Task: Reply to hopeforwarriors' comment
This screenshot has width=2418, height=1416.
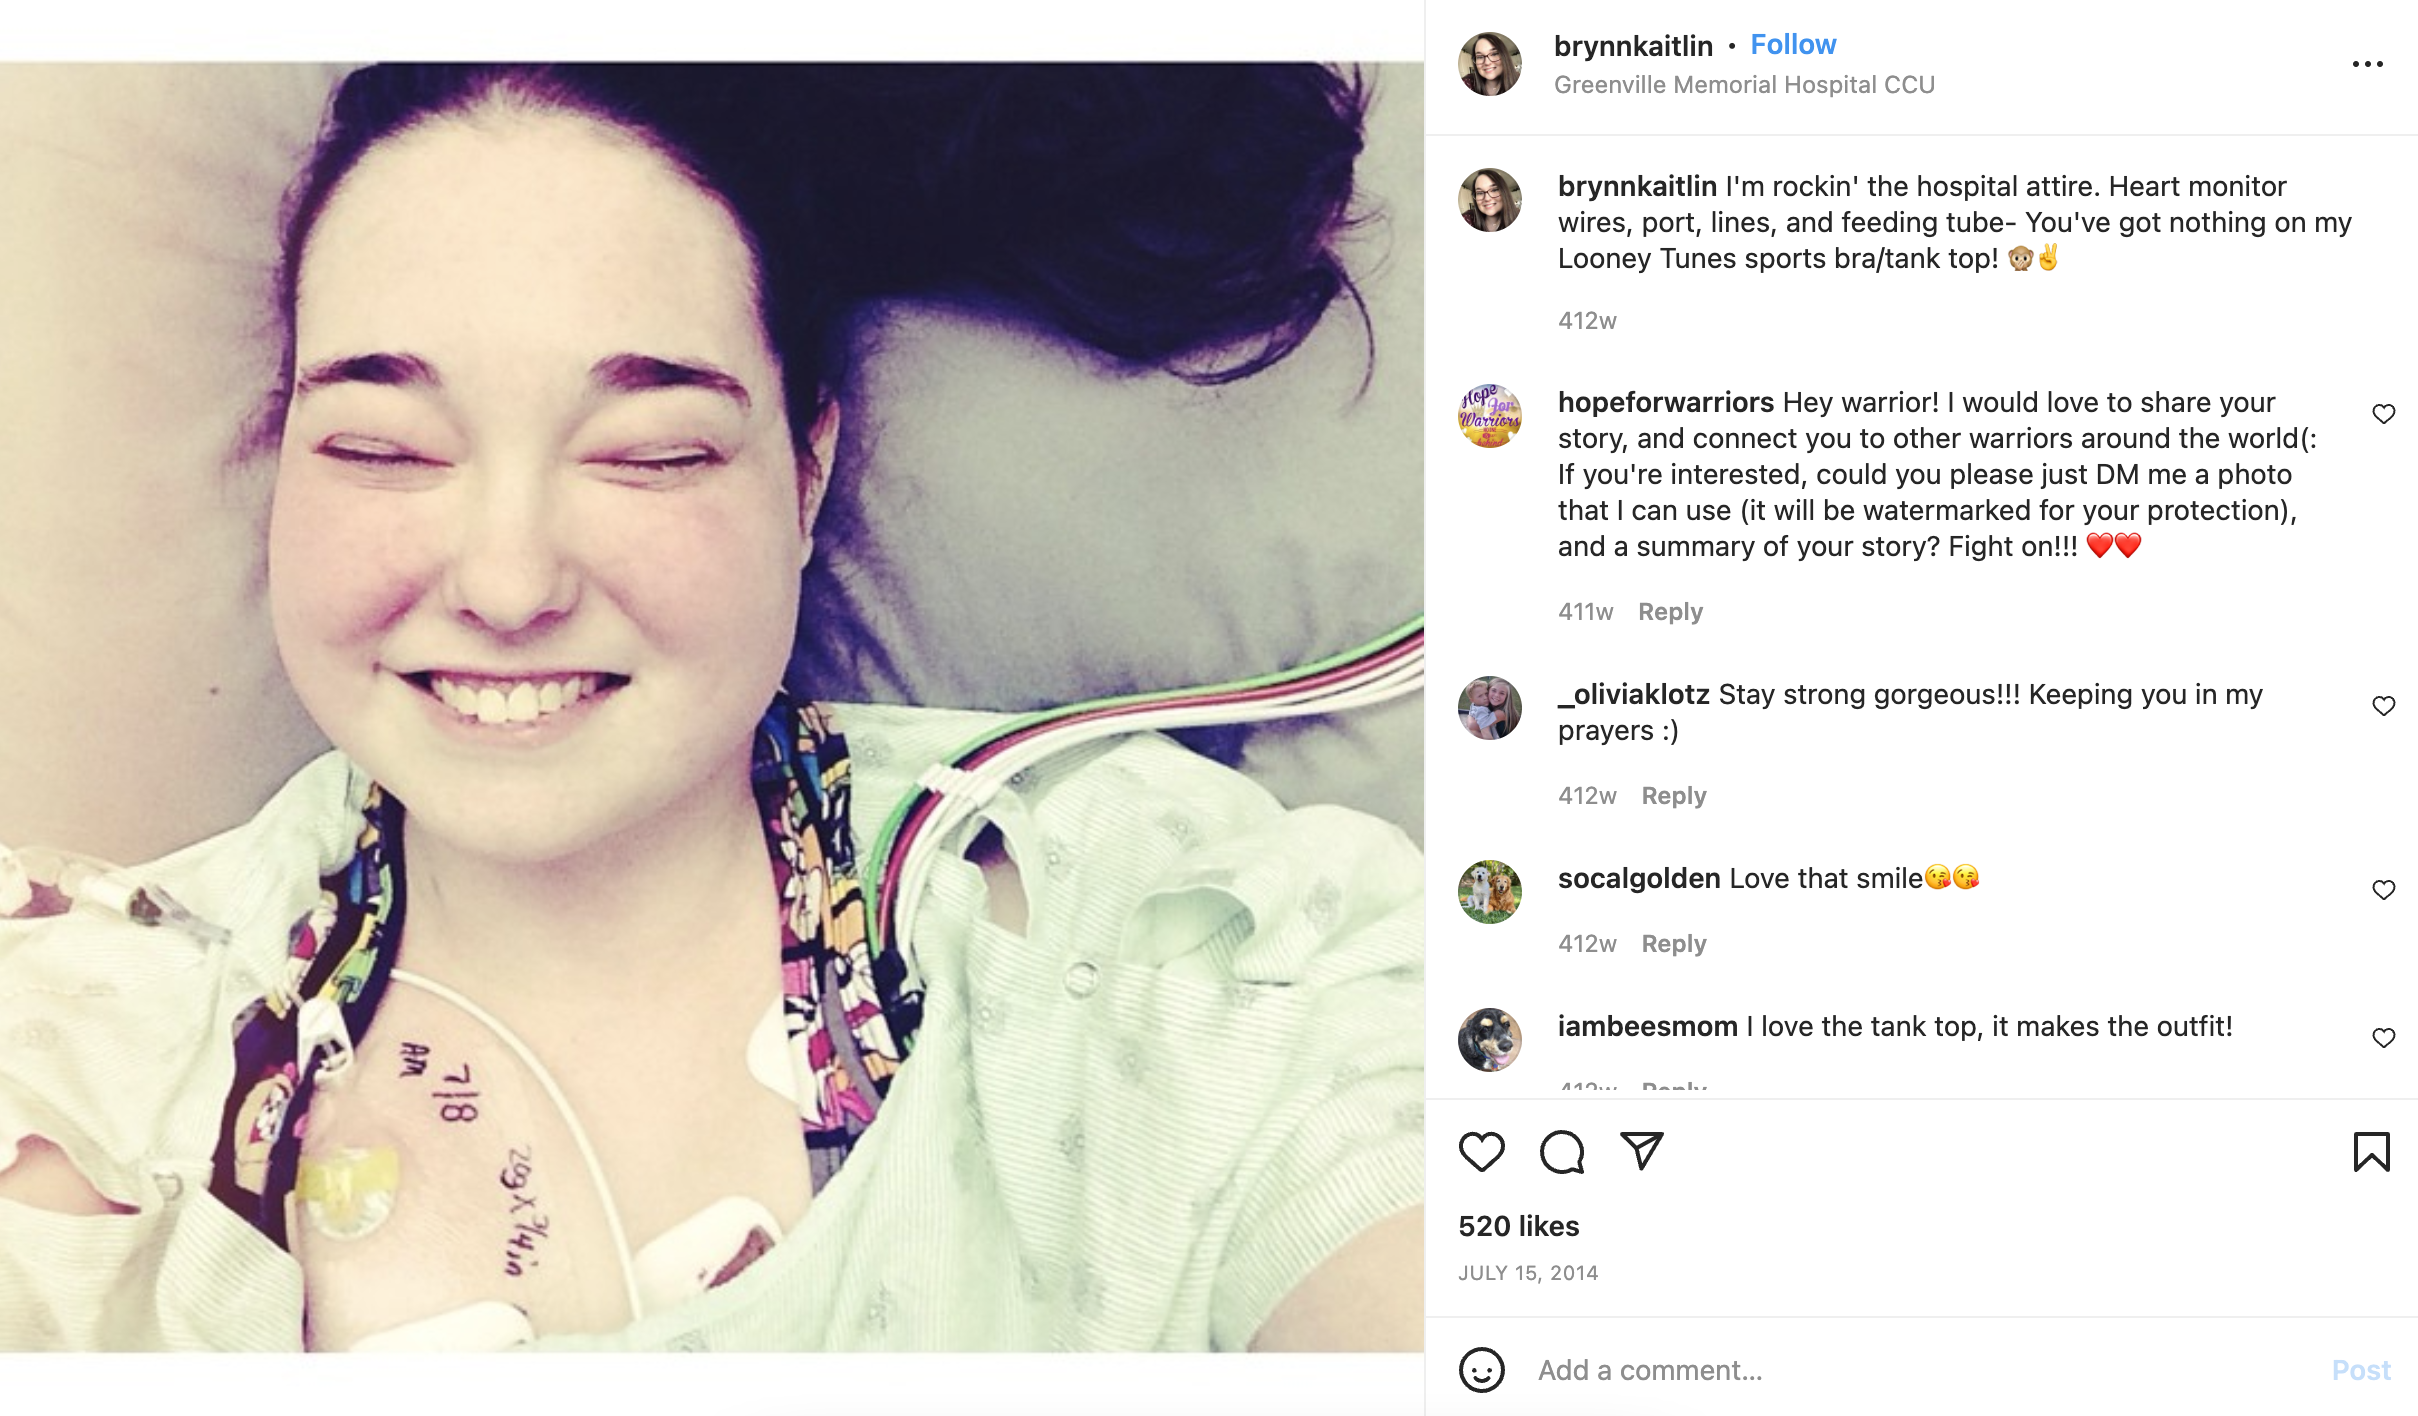Action: 1670,612
